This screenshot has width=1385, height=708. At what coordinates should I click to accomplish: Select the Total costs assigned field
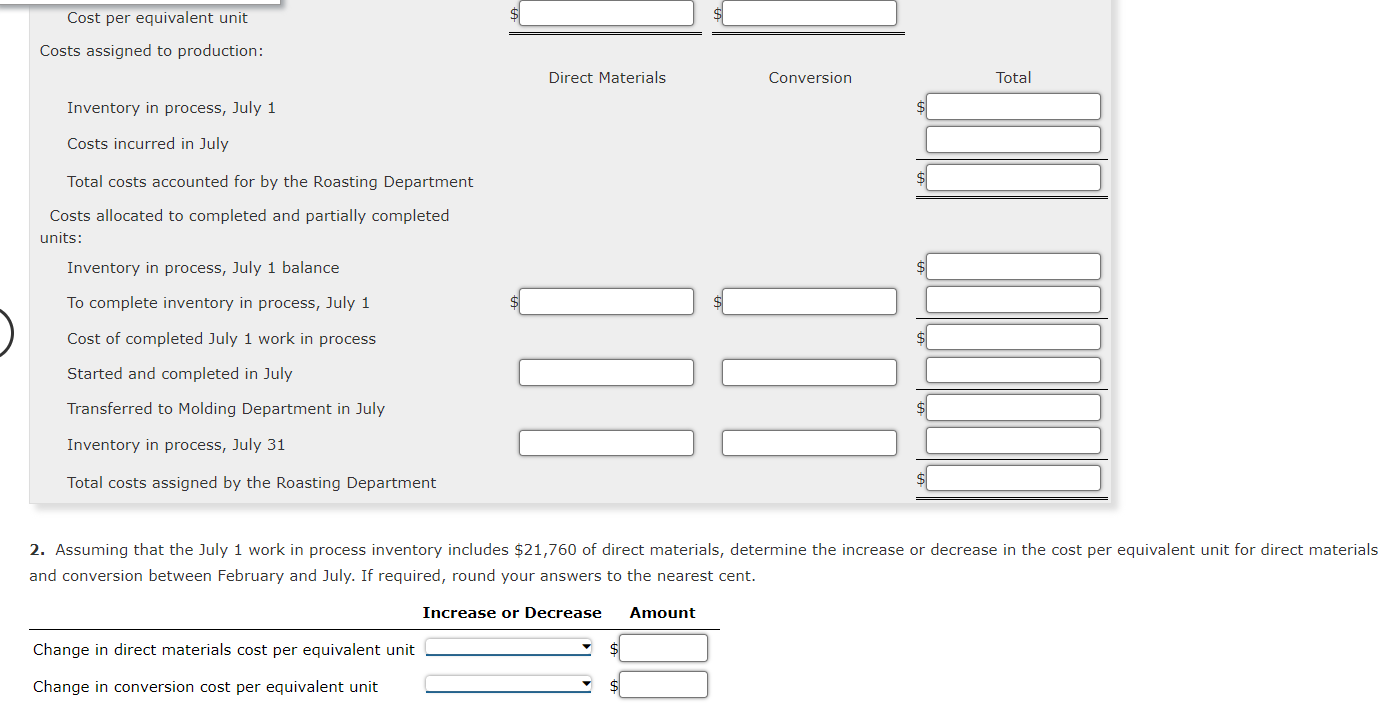pos(1013,478)
